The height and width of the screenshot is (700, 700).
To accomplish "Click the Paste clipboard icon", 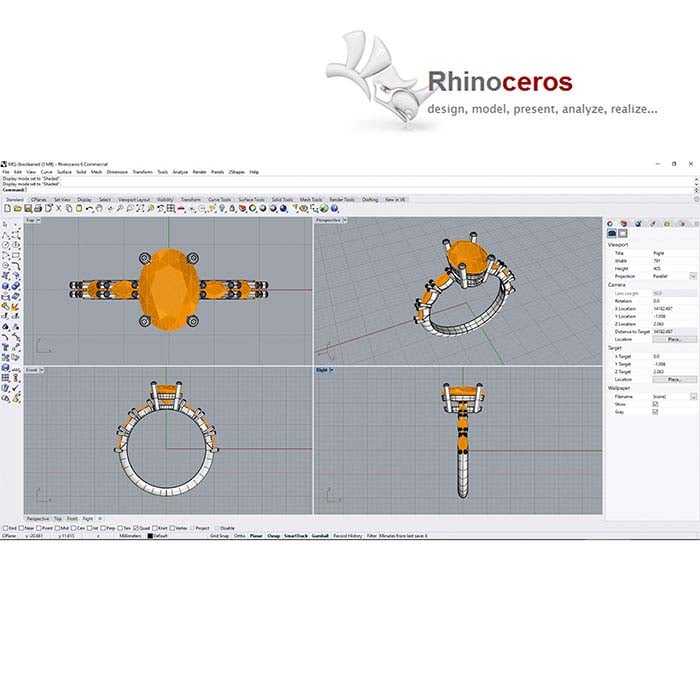I will (x=79, y=208).
